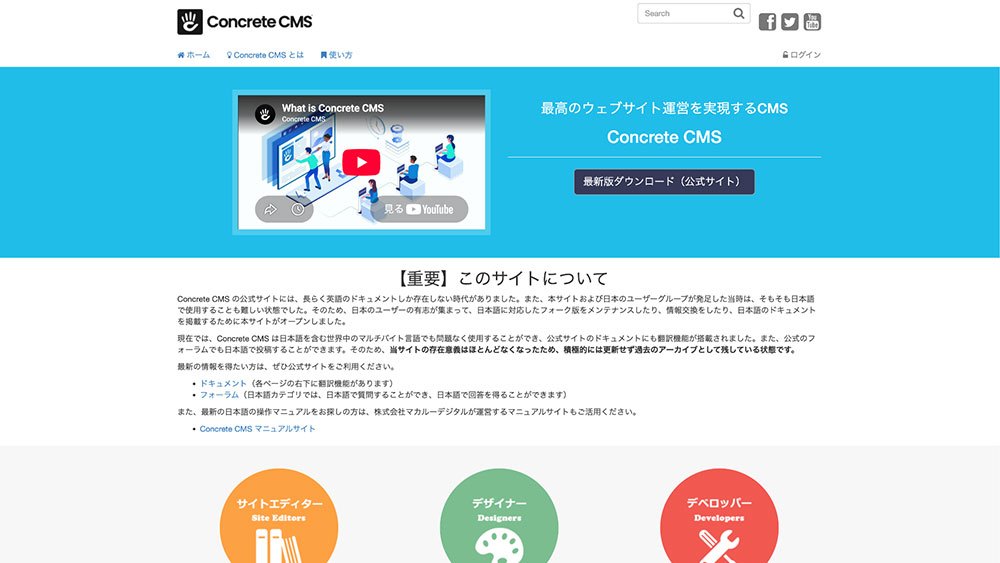Open the Concrete CMS マニュアルサイト link
The height and width of the screenshot is (563, 1000).
pyautogui.click(x=258, y=429)
